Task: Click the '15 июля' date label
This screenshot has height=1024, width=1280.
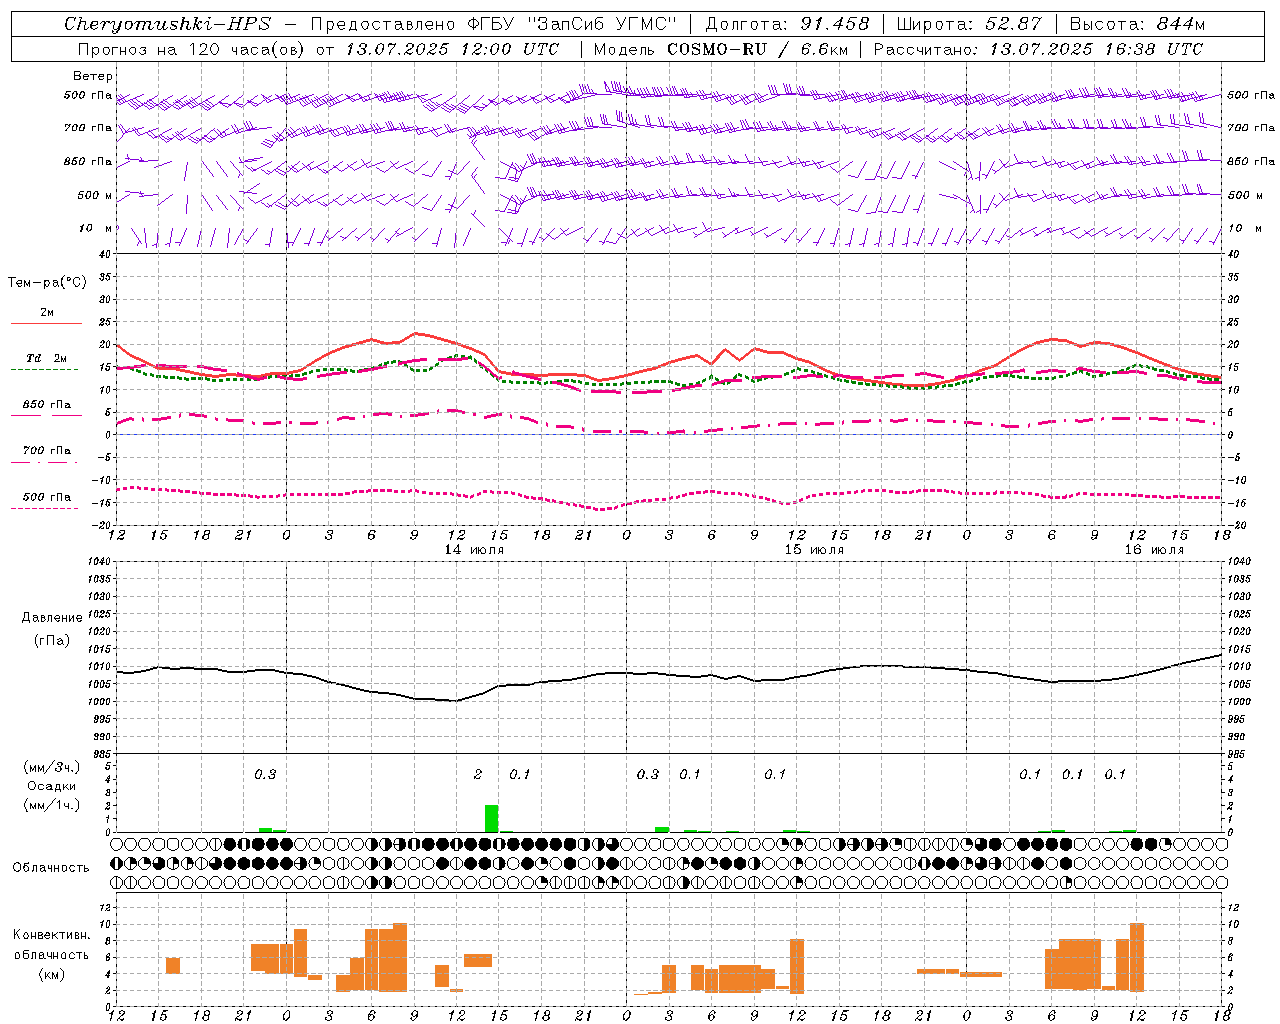Action: tap(814, 550)
